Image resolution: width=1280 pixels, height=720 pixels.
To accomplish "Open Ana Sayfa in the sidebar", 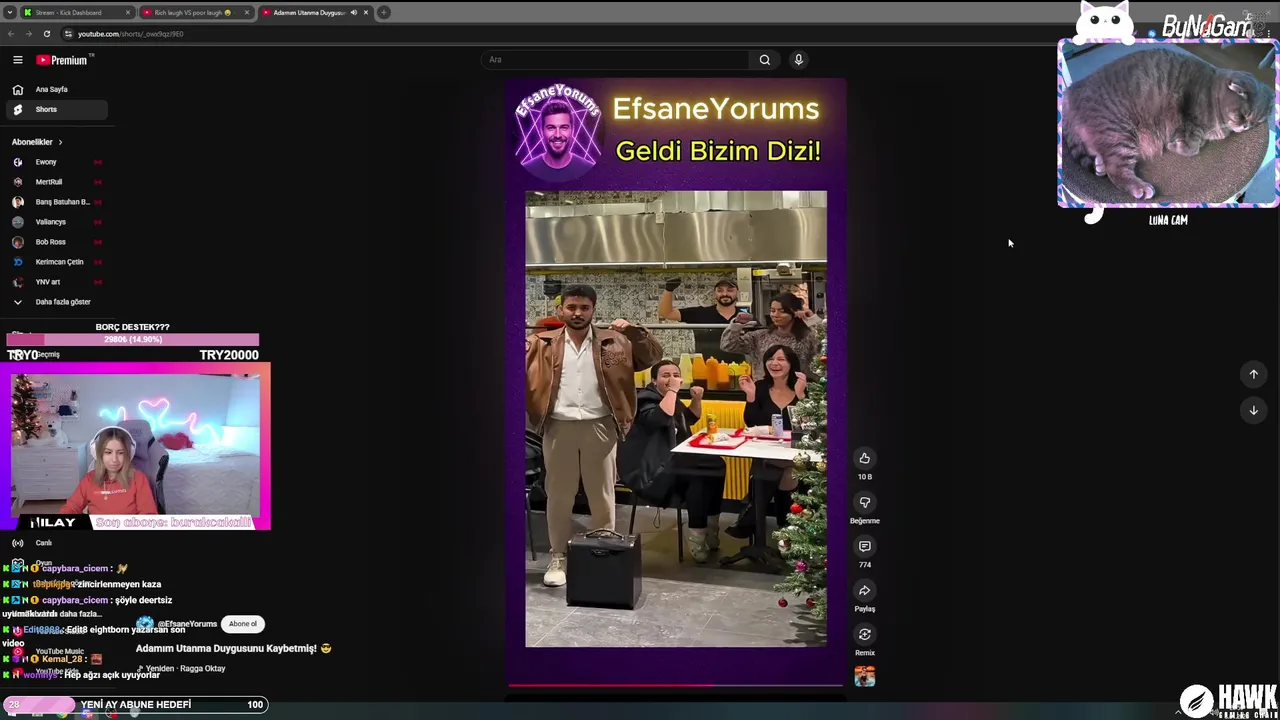I will coord(57,89).
